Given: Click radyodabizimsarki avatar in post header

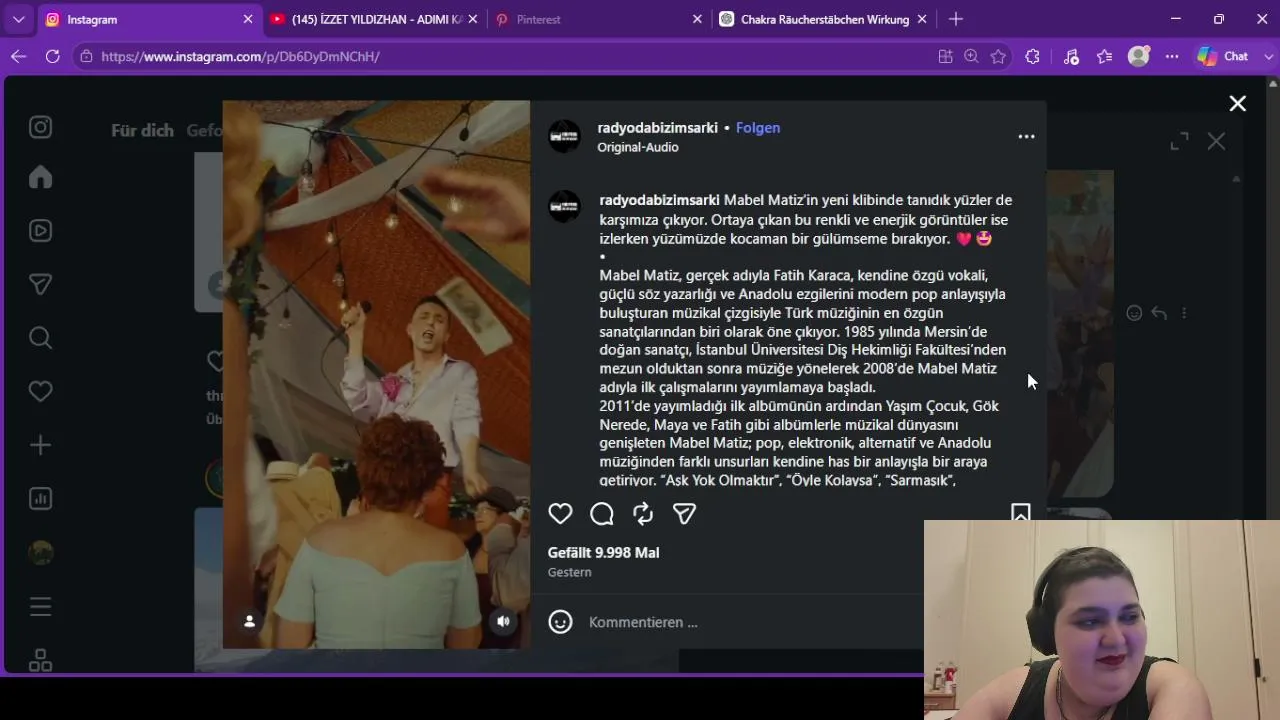Looking at the screenshot, I should [x=564, y=137].
